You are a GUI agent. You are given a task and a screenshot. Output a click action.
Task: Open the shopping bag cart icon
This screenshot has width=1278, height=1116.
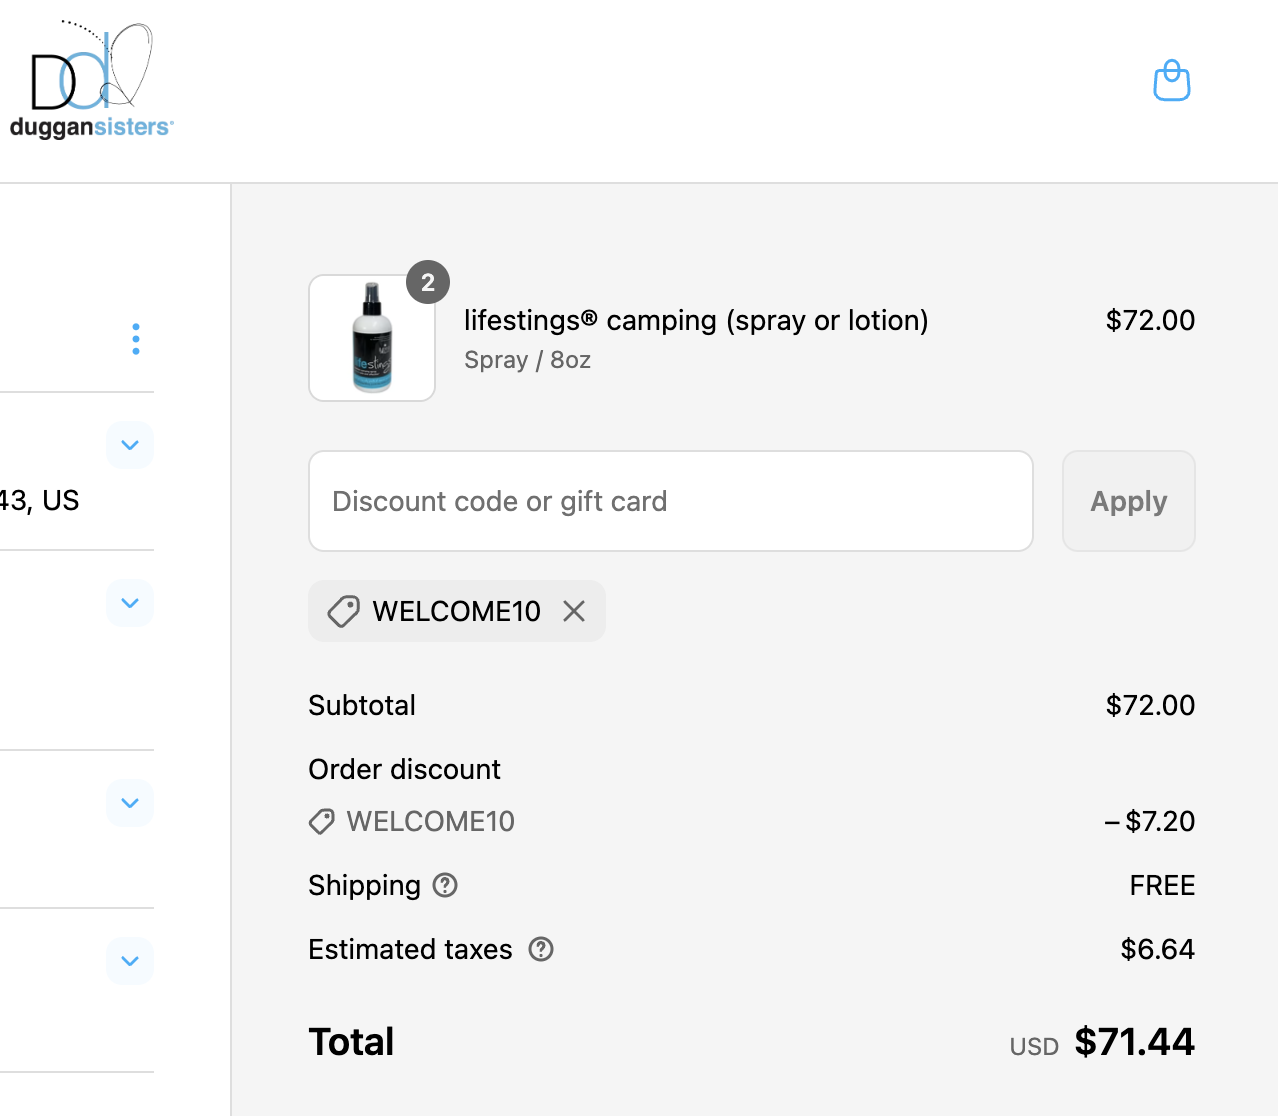(1171, 81)
